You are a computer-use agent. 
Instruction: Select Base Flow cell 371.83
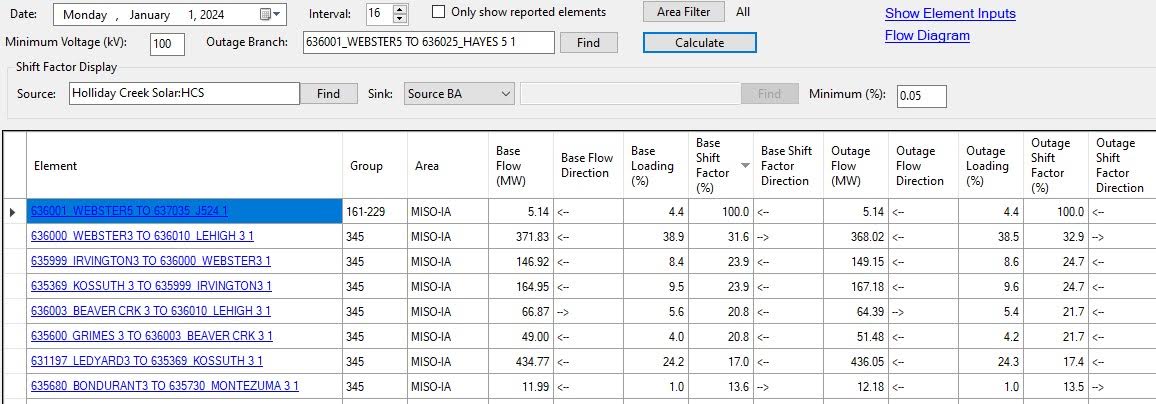(x=520, y=237)
